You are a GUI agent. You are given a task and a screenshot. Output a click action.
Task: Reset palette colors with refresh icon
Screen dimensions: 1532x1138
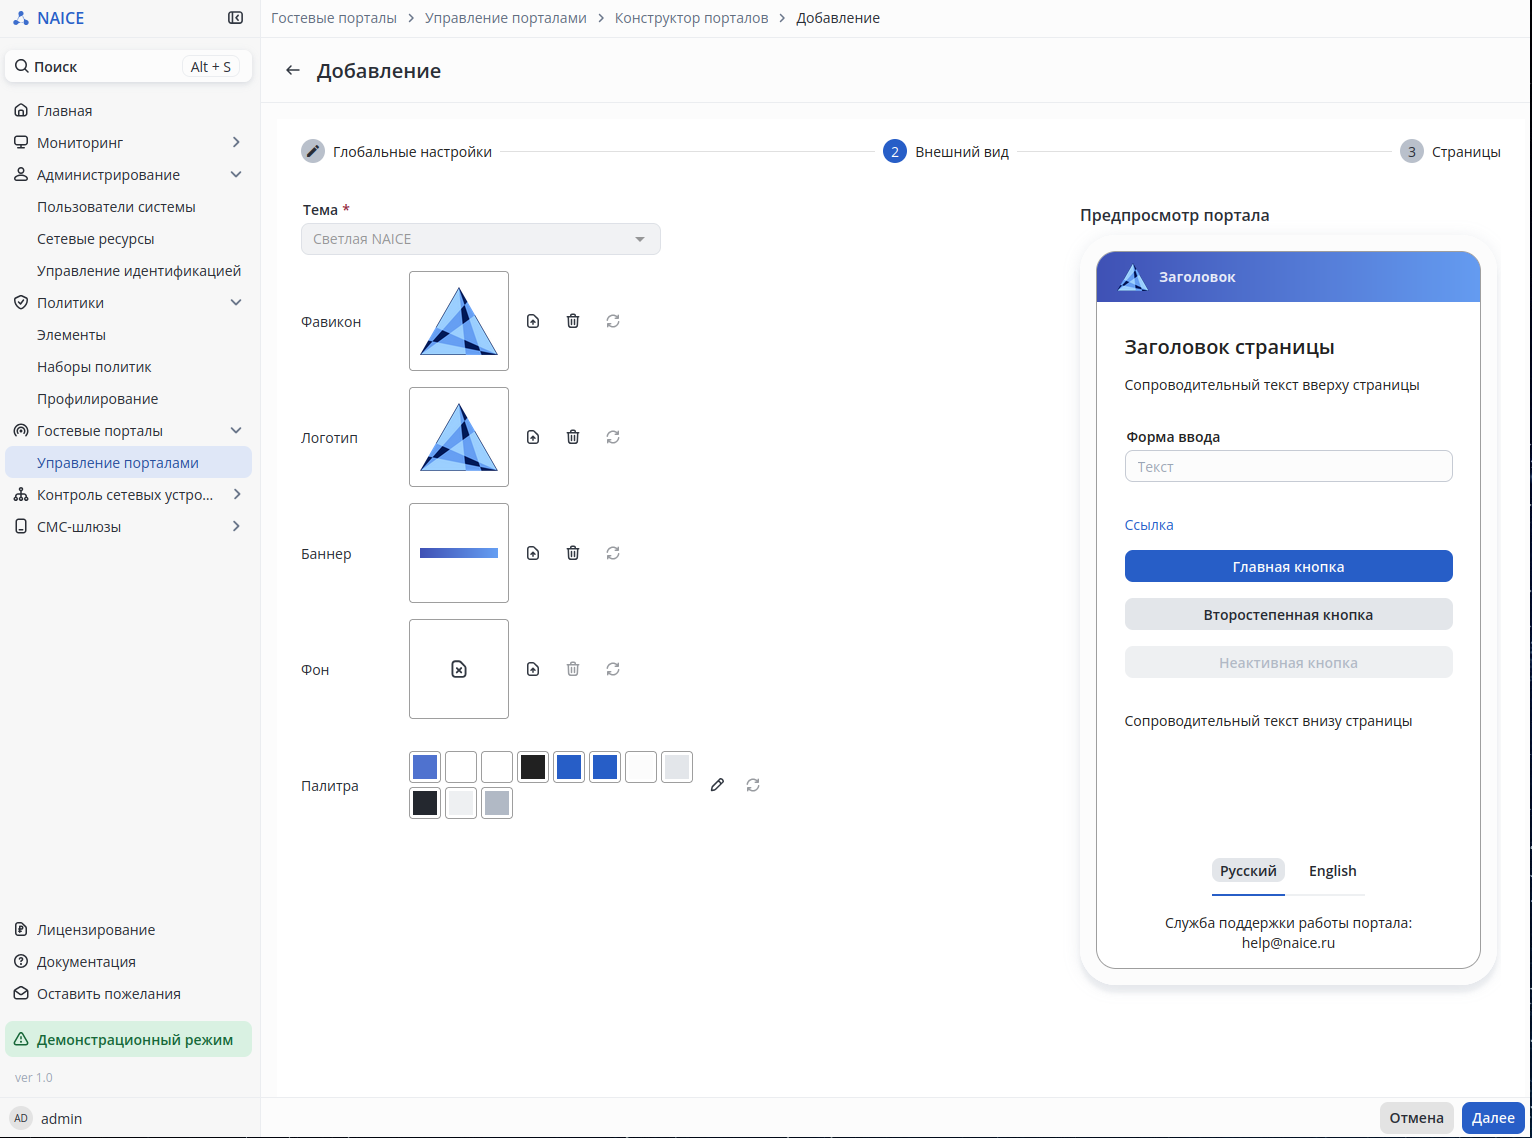tap(753, 785)
